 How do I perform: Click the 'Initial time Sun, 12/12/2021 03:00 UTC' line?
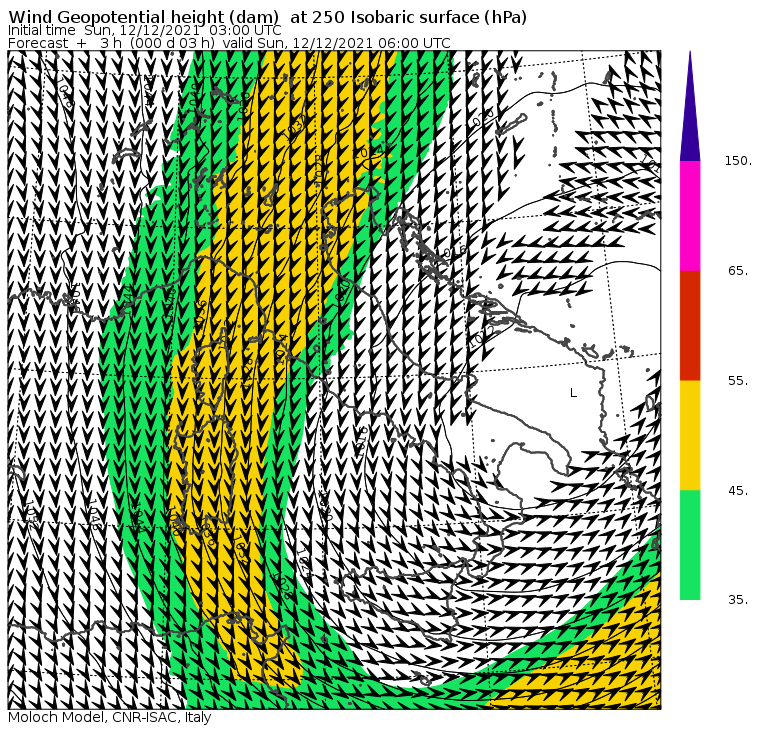(144, 30)
